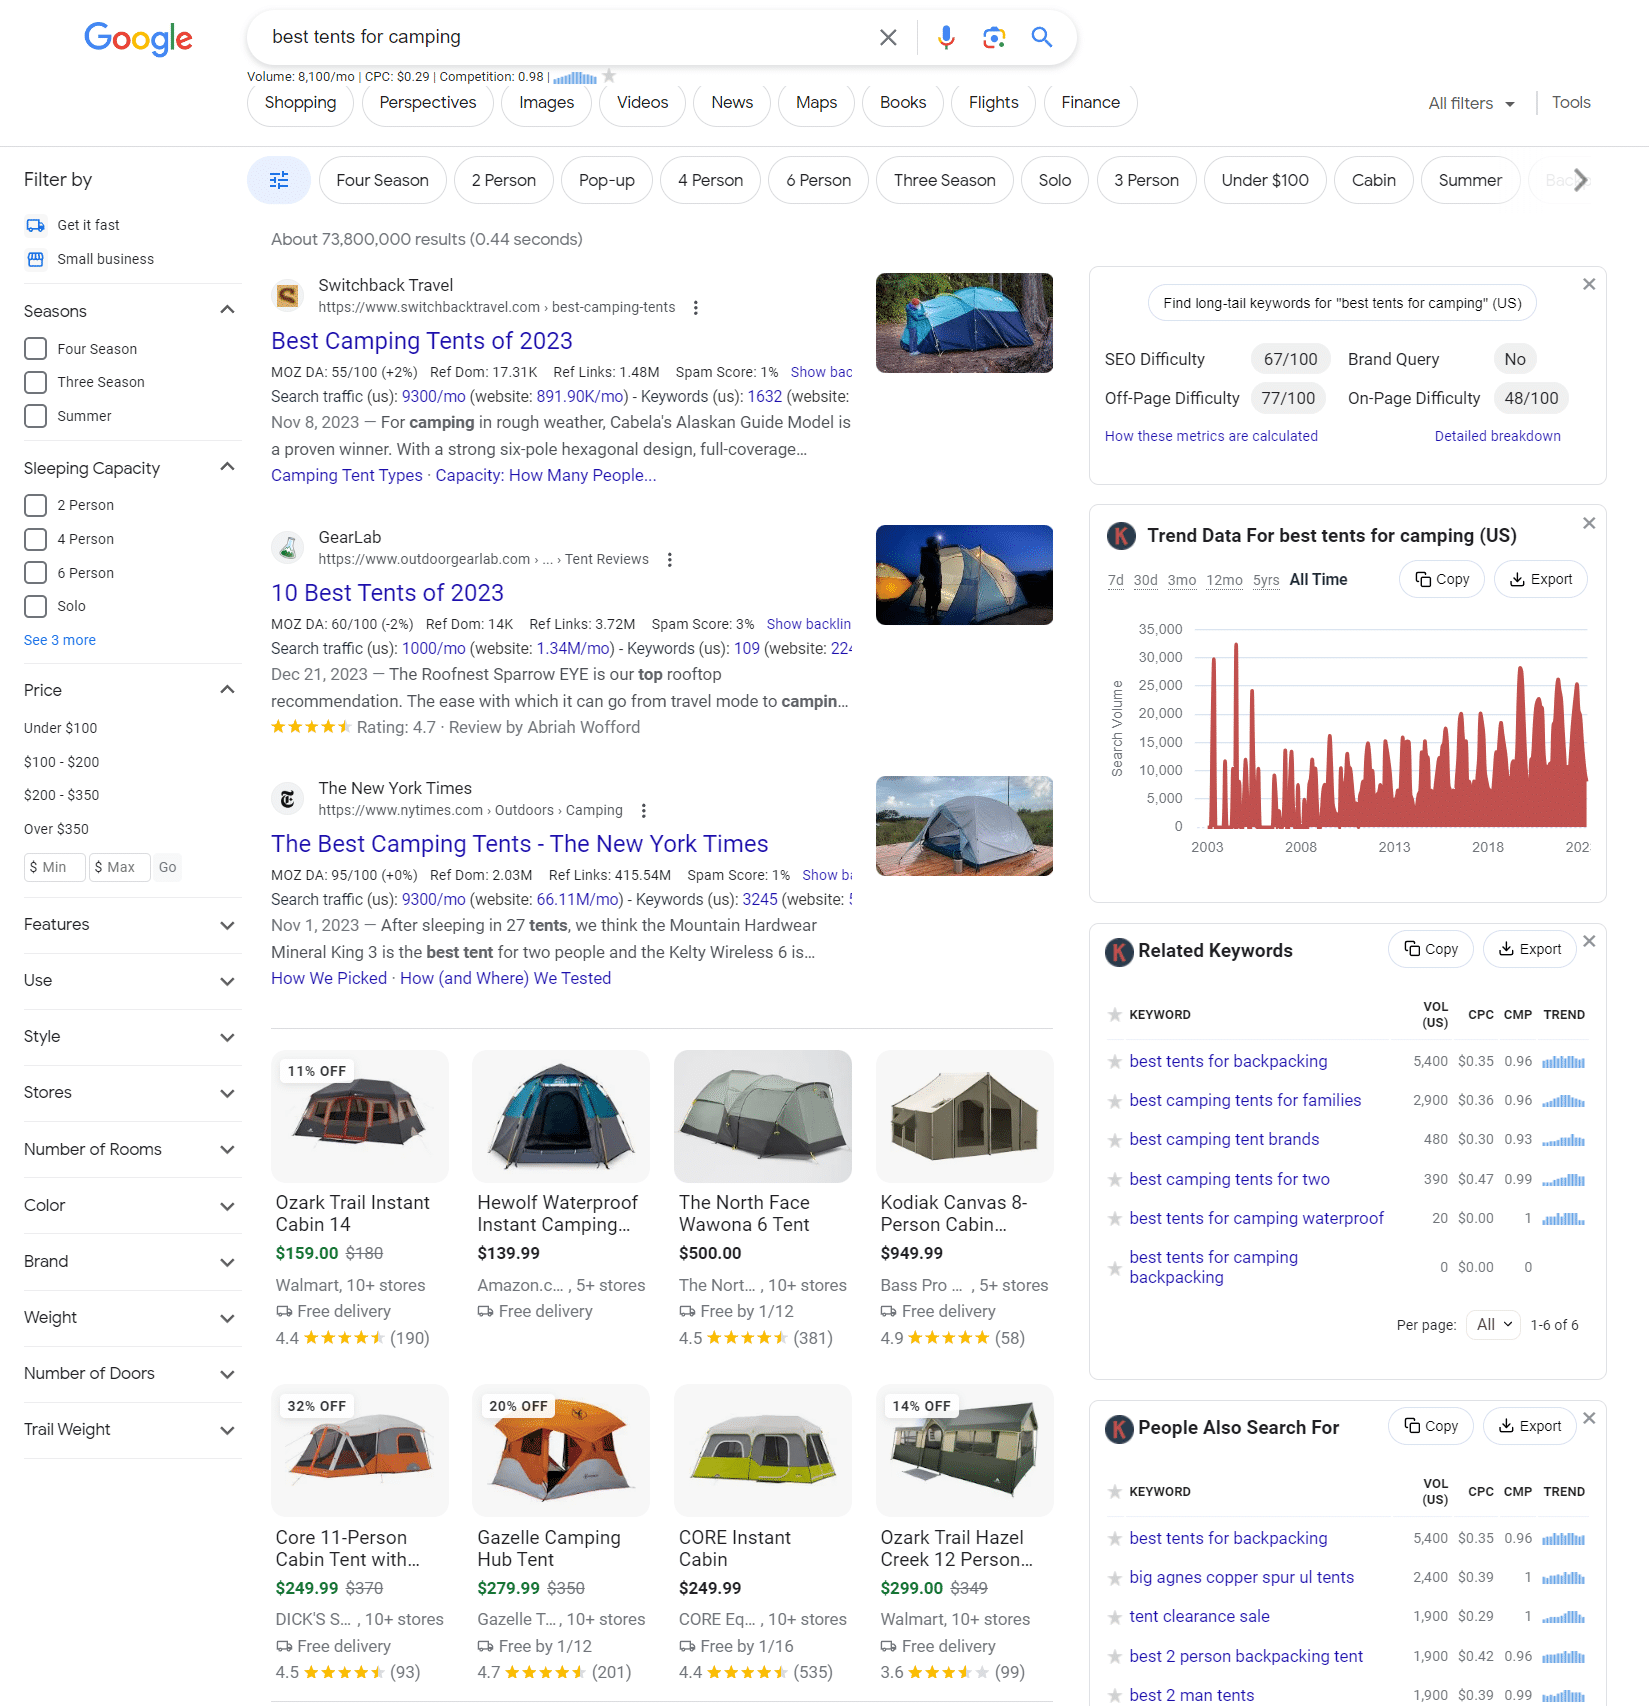This screenshot has width=1649, height=1706.
Task: Open the All filters dropdown
Action: click(1471, 103)
